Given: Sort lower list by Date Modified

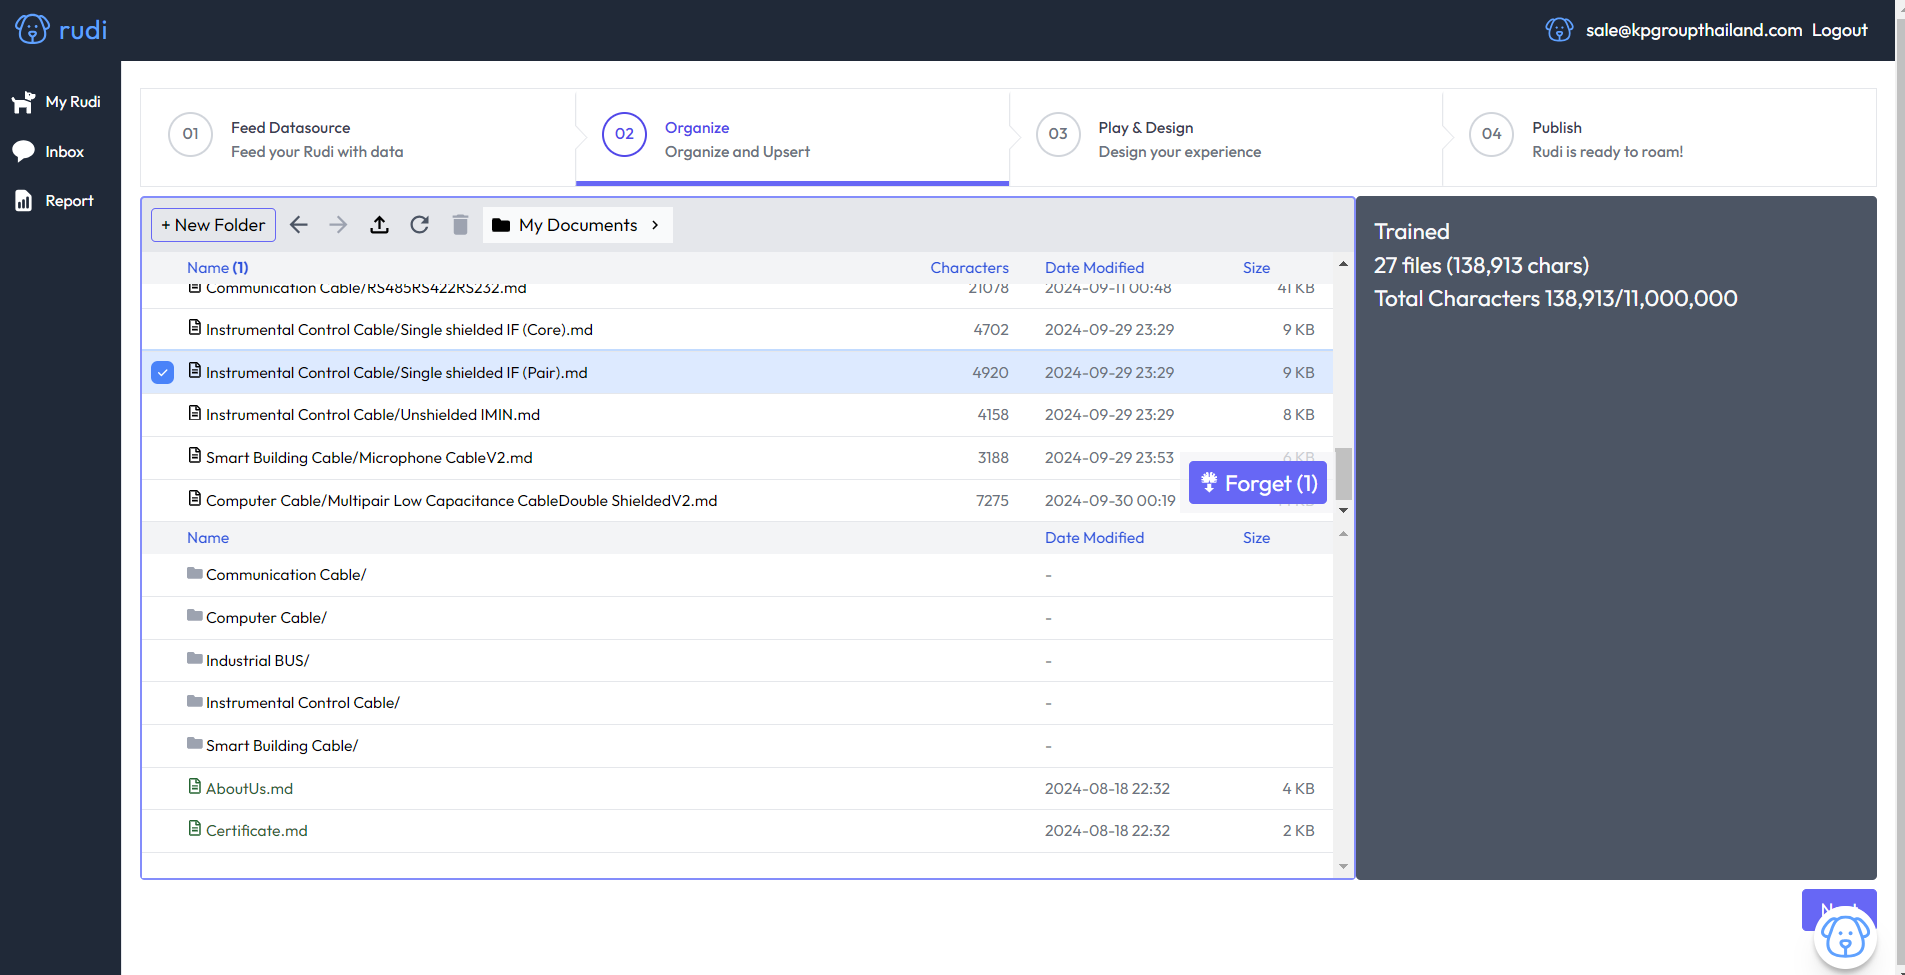Looking at the screenshot, I should [1094, 538].
